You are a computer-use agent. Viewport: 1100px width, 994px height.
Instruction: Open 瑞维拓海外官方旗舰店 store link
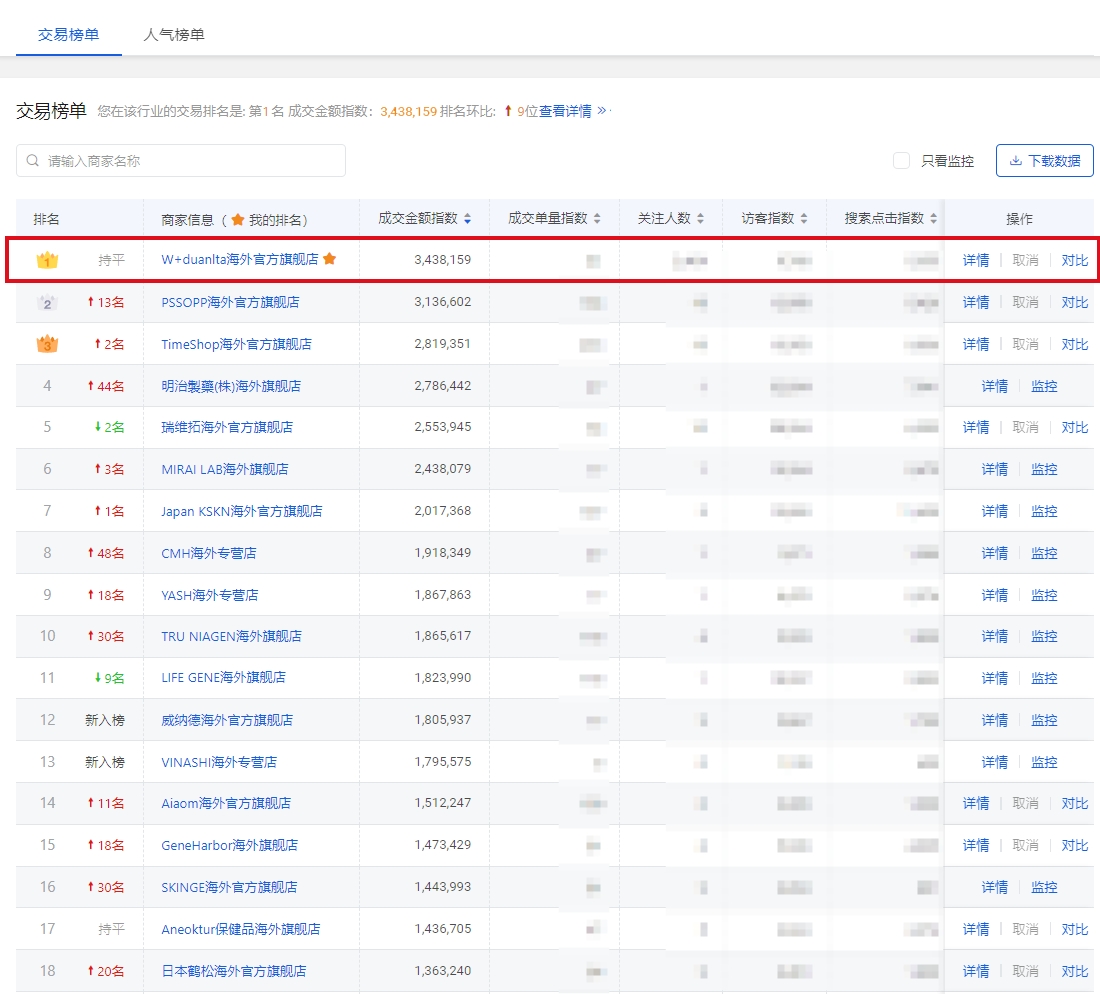coord(227,427)
